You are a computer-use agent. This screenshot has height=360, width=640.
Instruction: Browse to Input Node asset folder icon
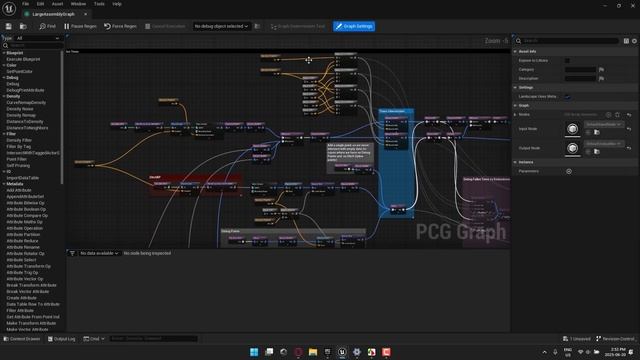point(596,132)
